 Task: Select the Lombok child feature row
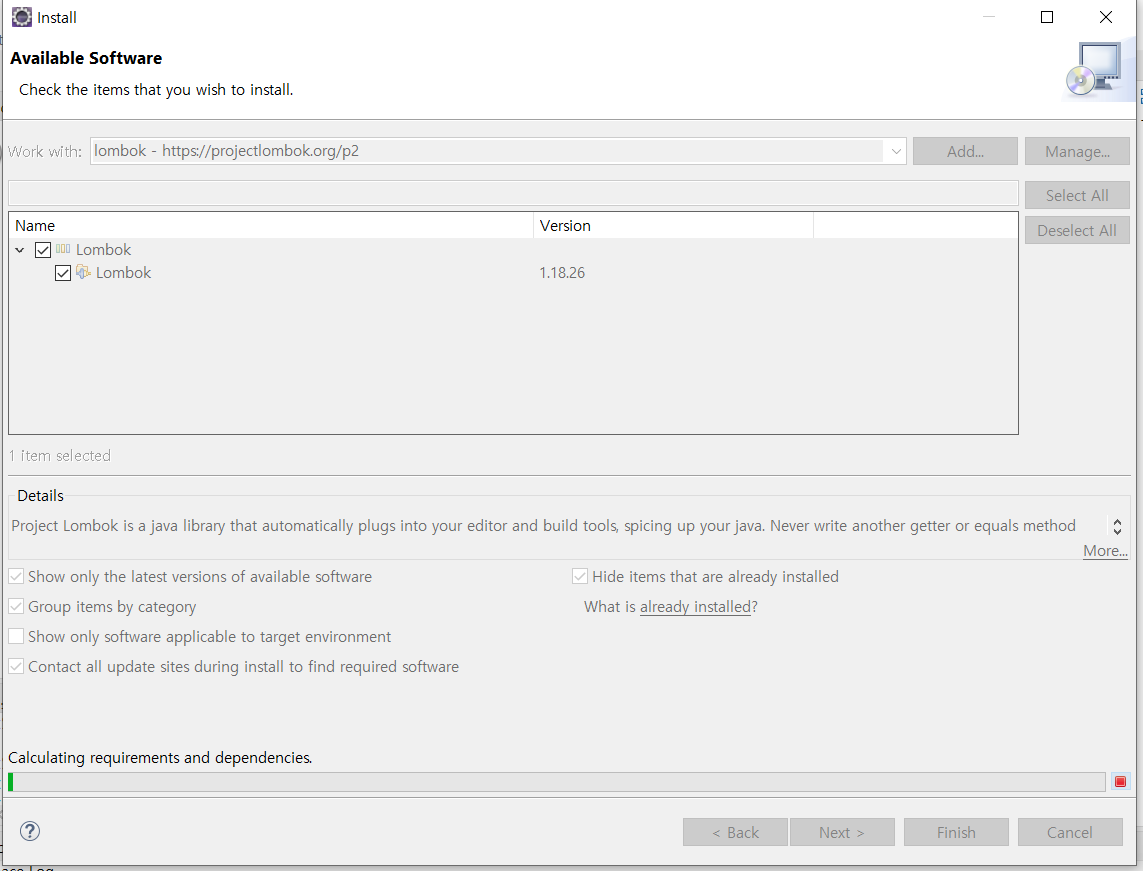point(513,273)
